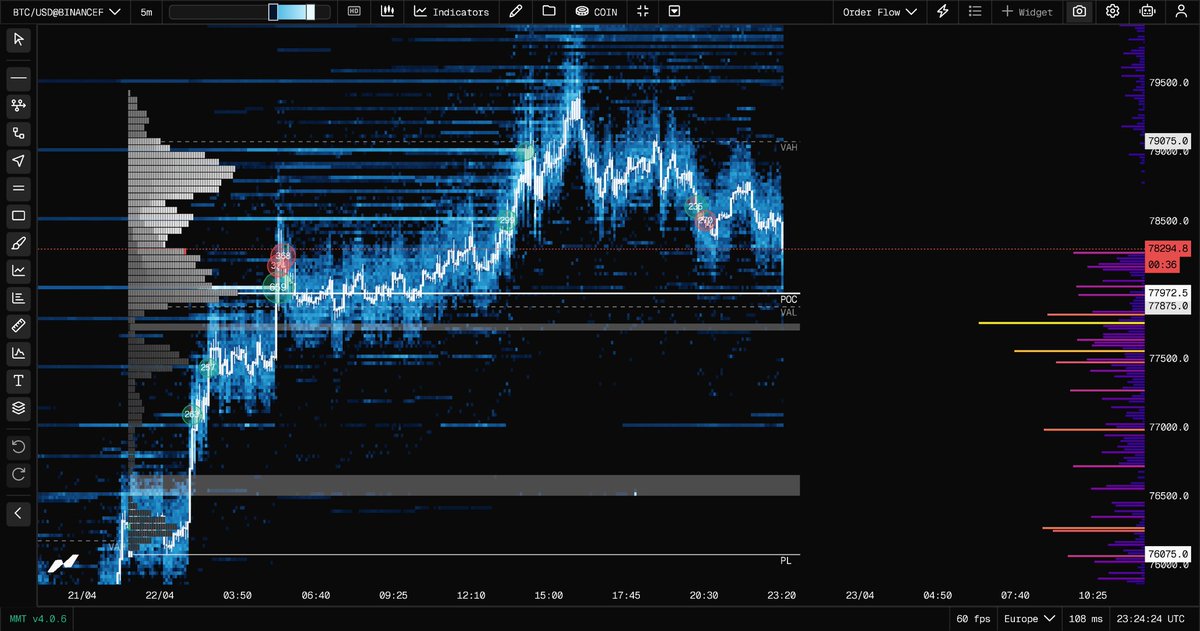Add a new Widget
The image size is (1200, 631).
pyautogui.click(x=1027, y=12)
